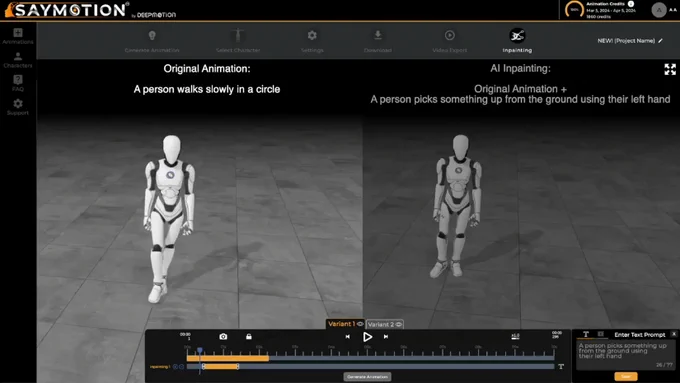Open the FAQ sidebar item

pos(18,83)
